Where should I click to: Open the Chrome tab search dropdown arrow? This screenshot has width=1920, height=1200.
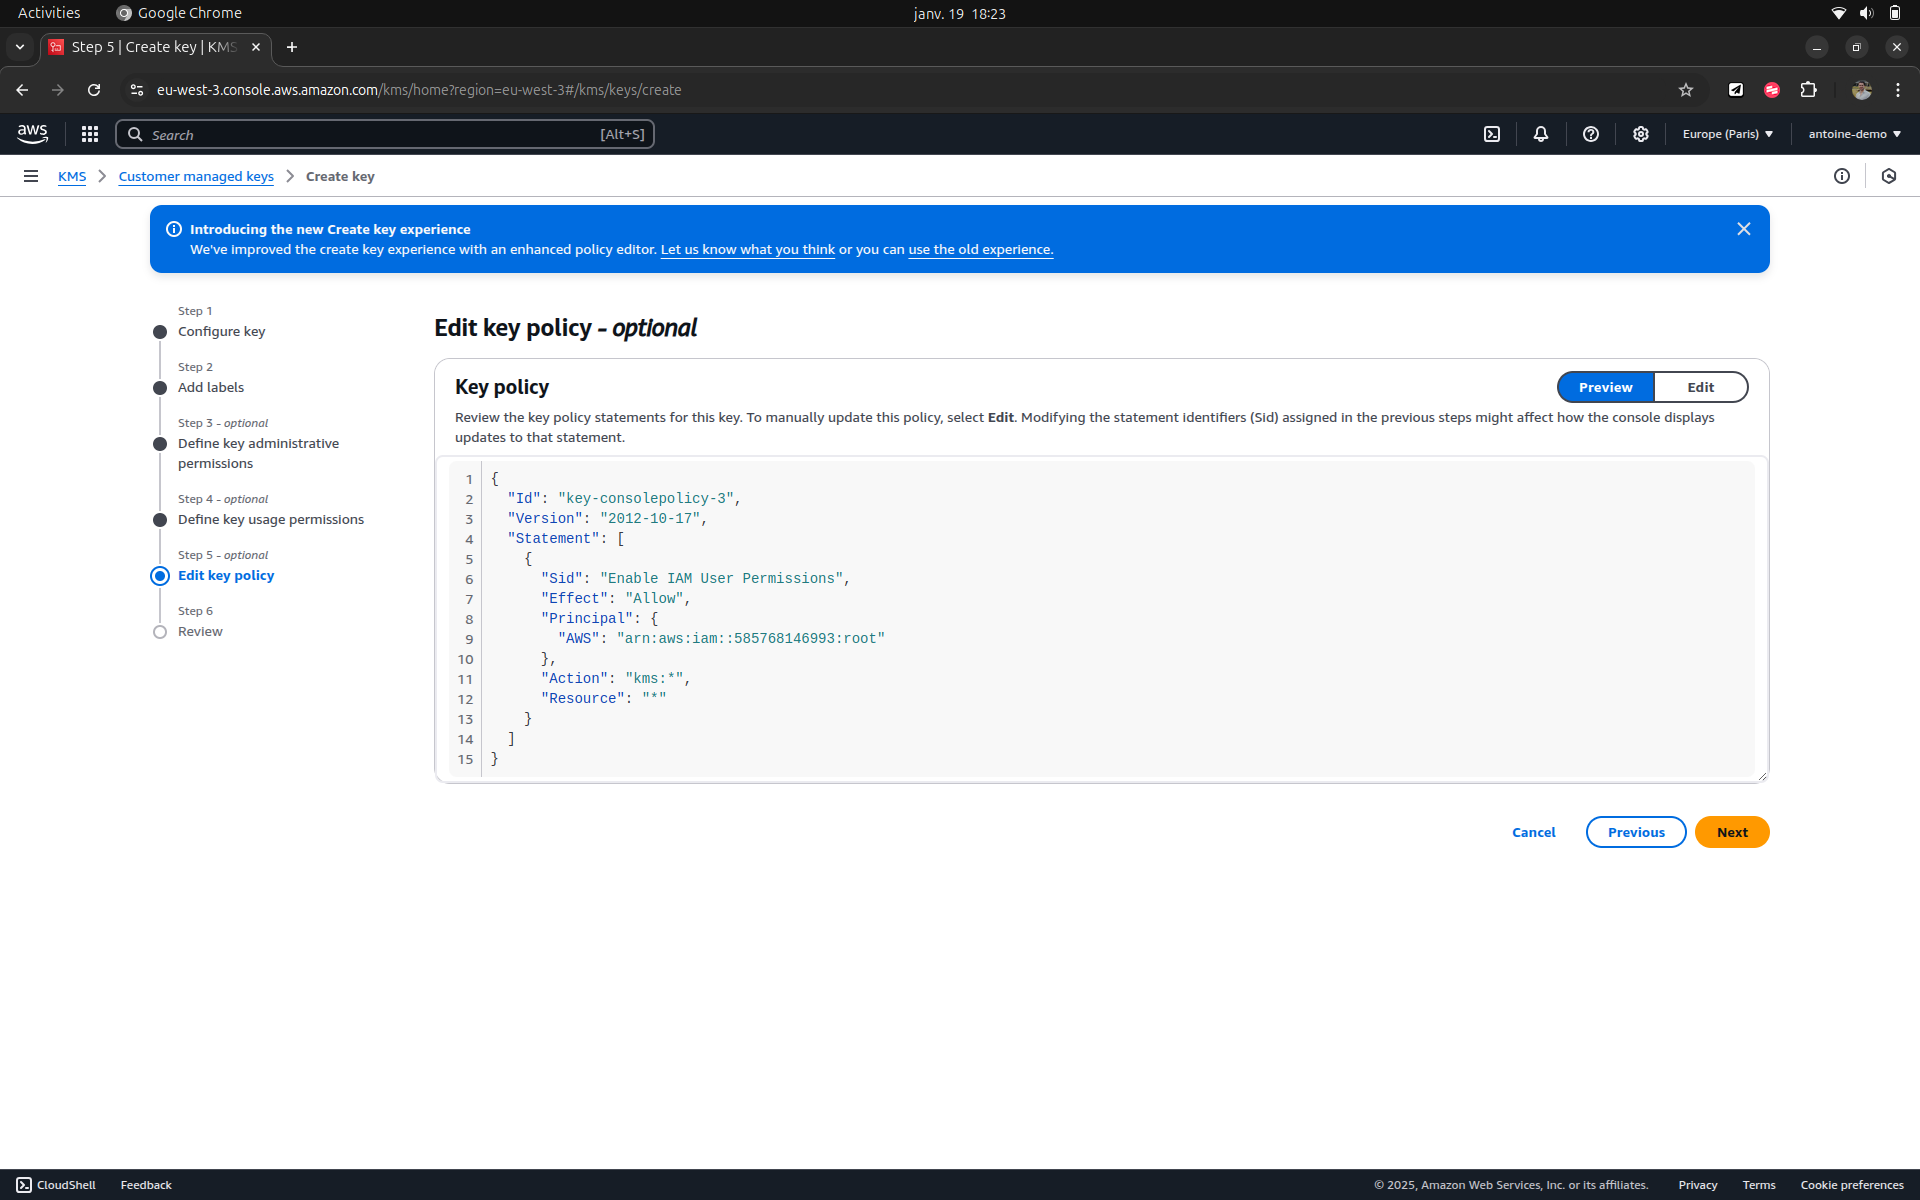coord(20,47)
